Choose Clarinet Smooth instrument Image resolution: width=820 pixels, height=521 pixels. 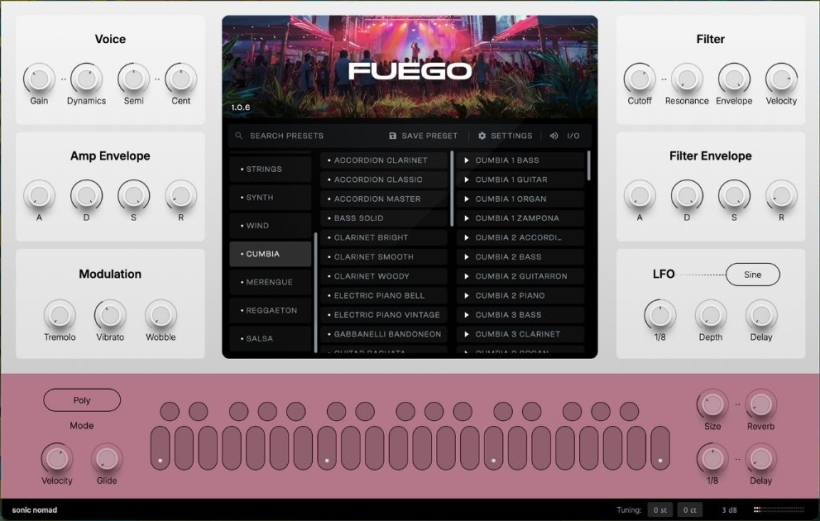click(x=384, y=257)
